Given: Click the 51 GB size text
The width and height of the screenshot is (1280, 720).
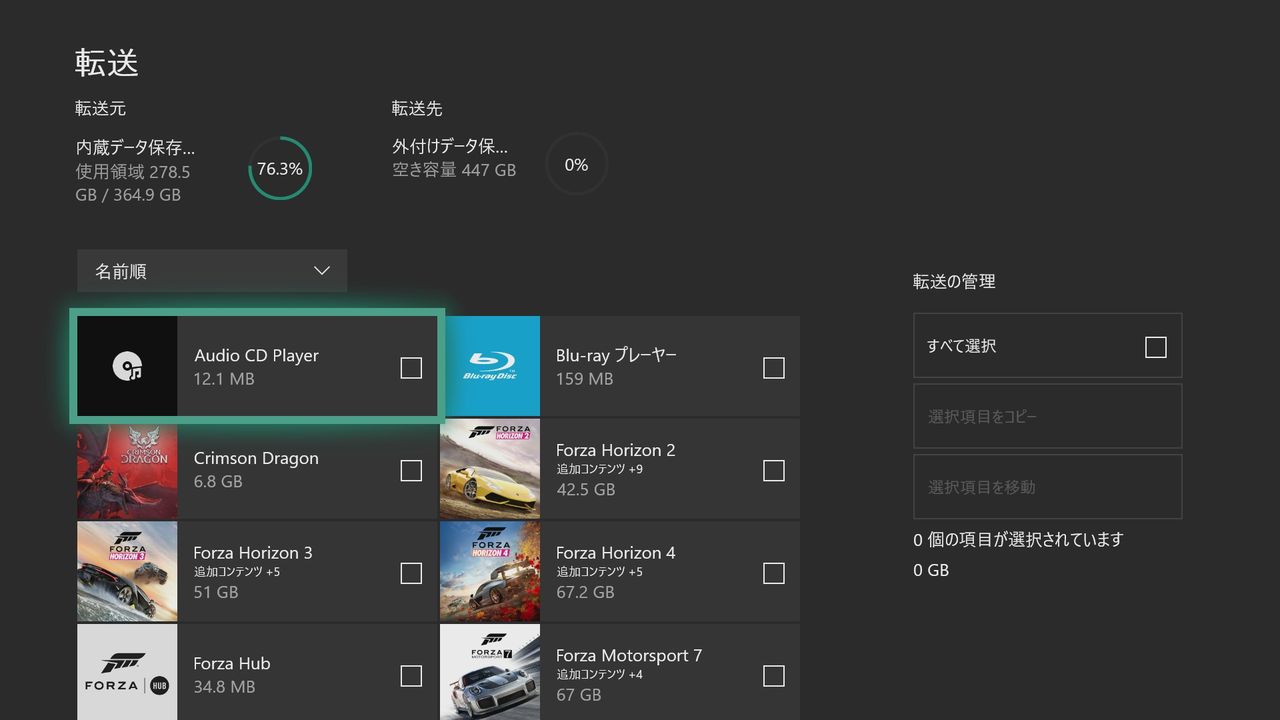Looking at the screenshot, I should [x=216, y=592].
